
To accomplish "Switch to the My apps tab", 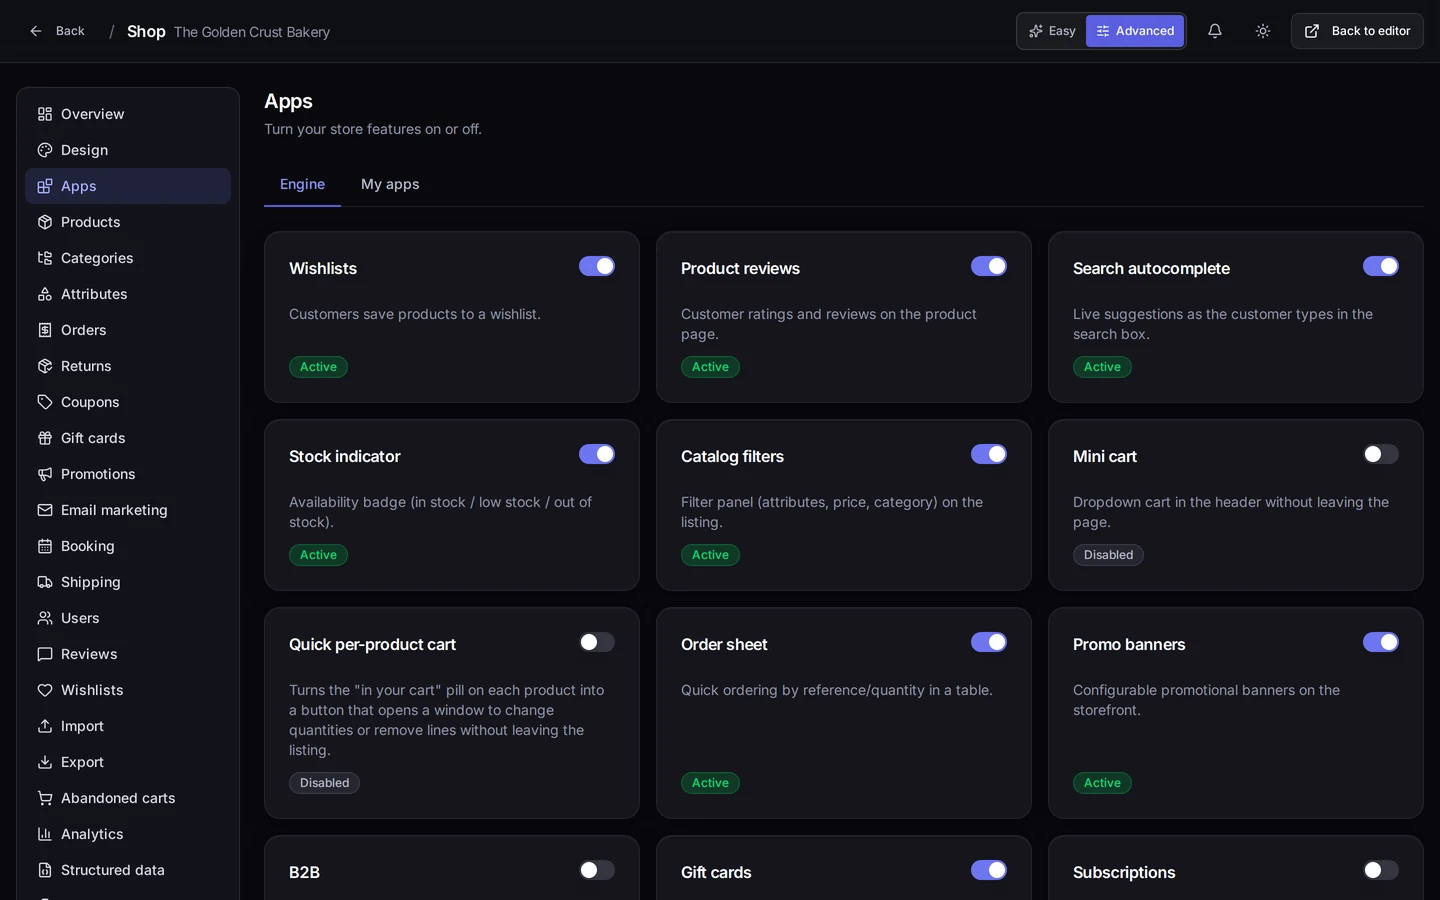I will (x=390, y=184).
